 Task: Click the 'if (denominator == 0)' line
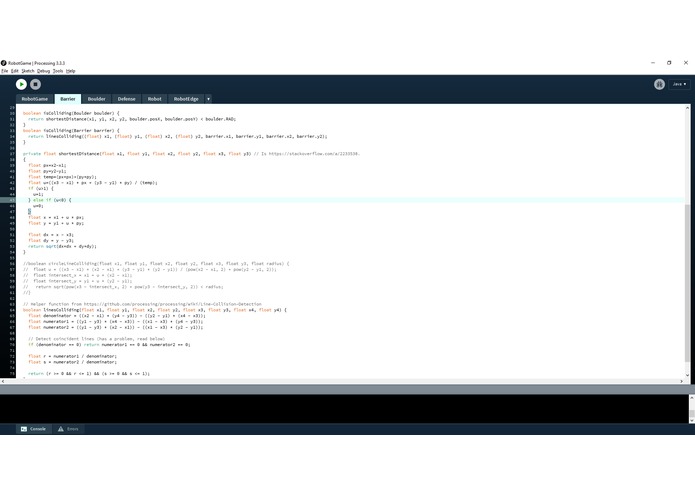pyautogui.click(x=109, y=344)
